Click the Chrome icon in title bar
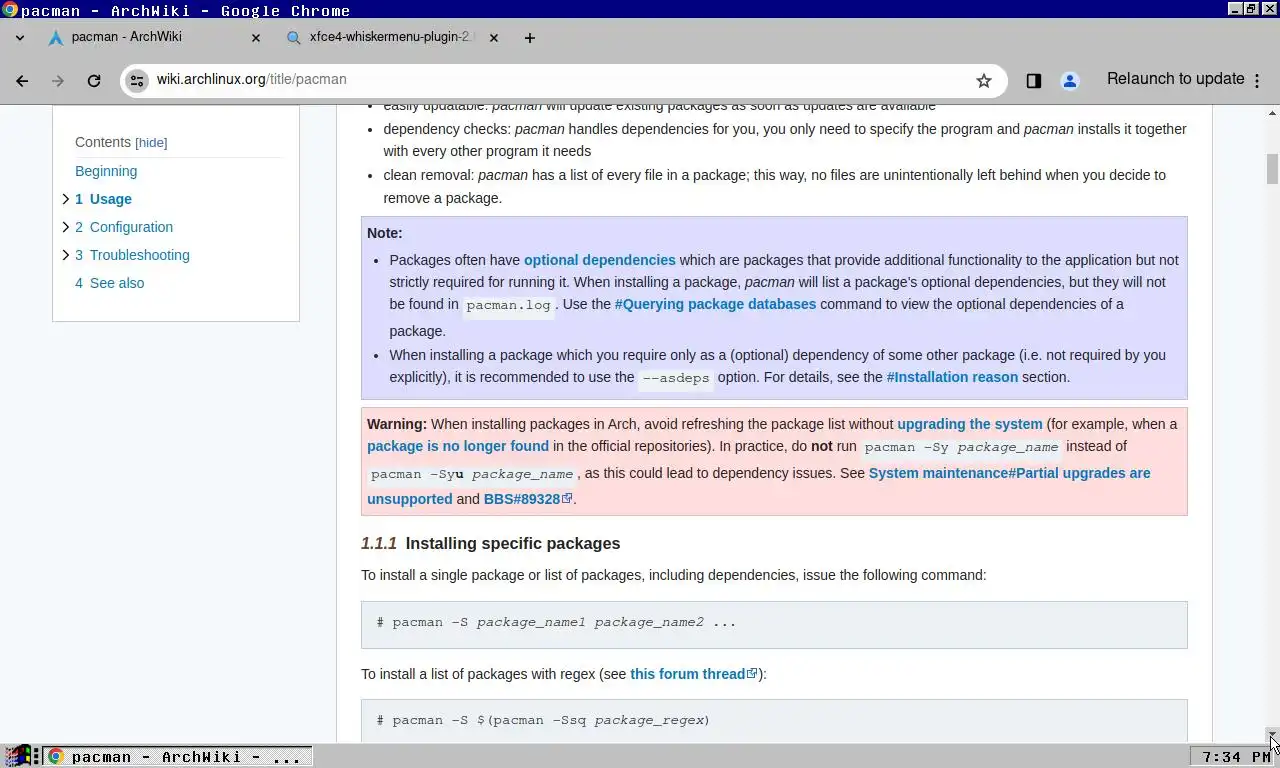 pos(9,10)
